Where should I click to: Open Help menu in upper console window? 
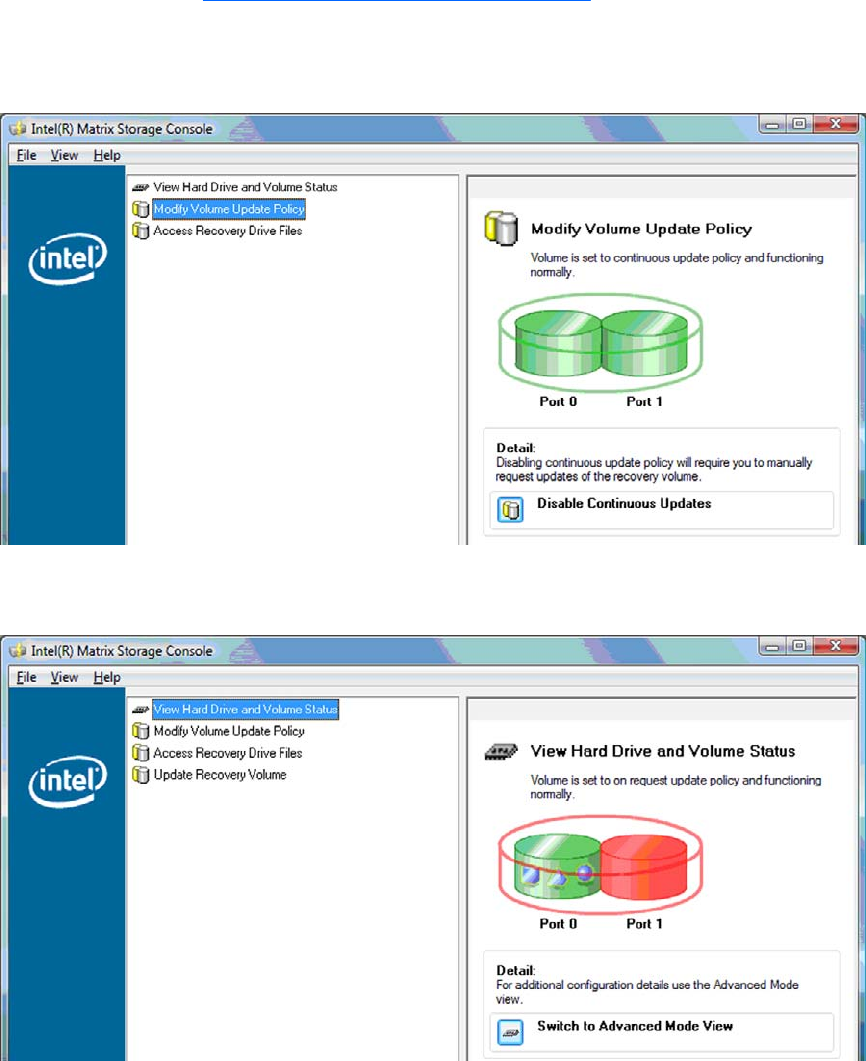tap(107, 155)
